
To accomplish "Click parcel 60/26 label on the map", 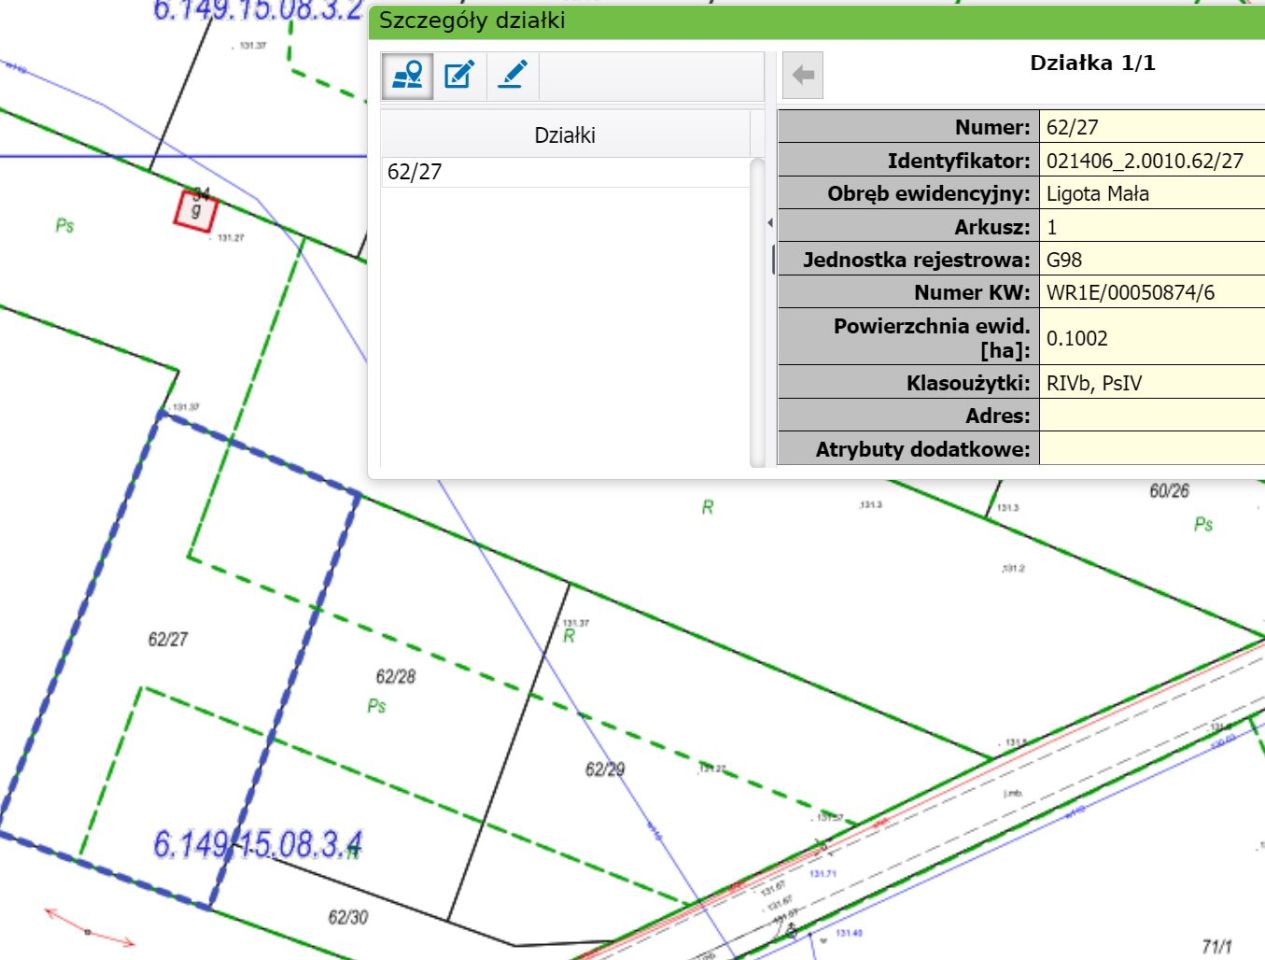I will pos(1169,491).
